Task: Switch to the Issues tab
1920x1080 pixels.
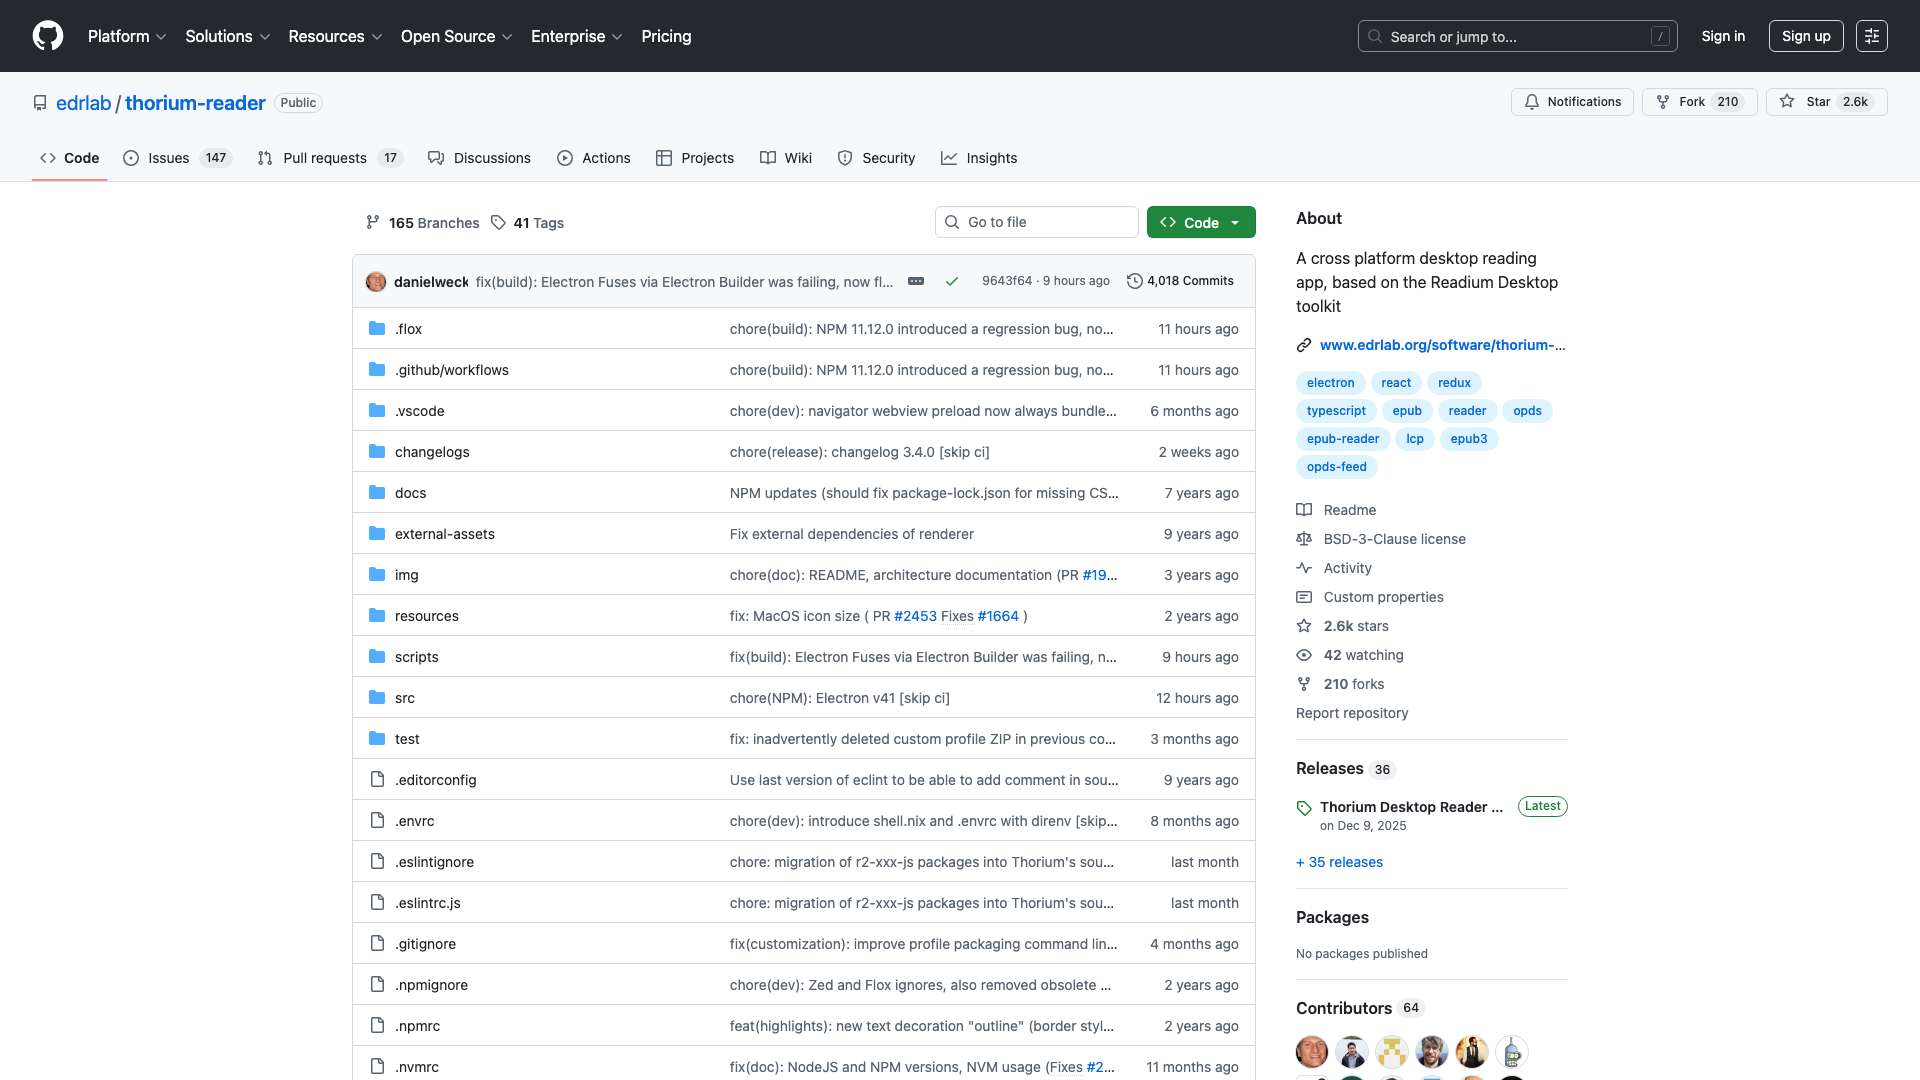Action: (x=177, y=158)
